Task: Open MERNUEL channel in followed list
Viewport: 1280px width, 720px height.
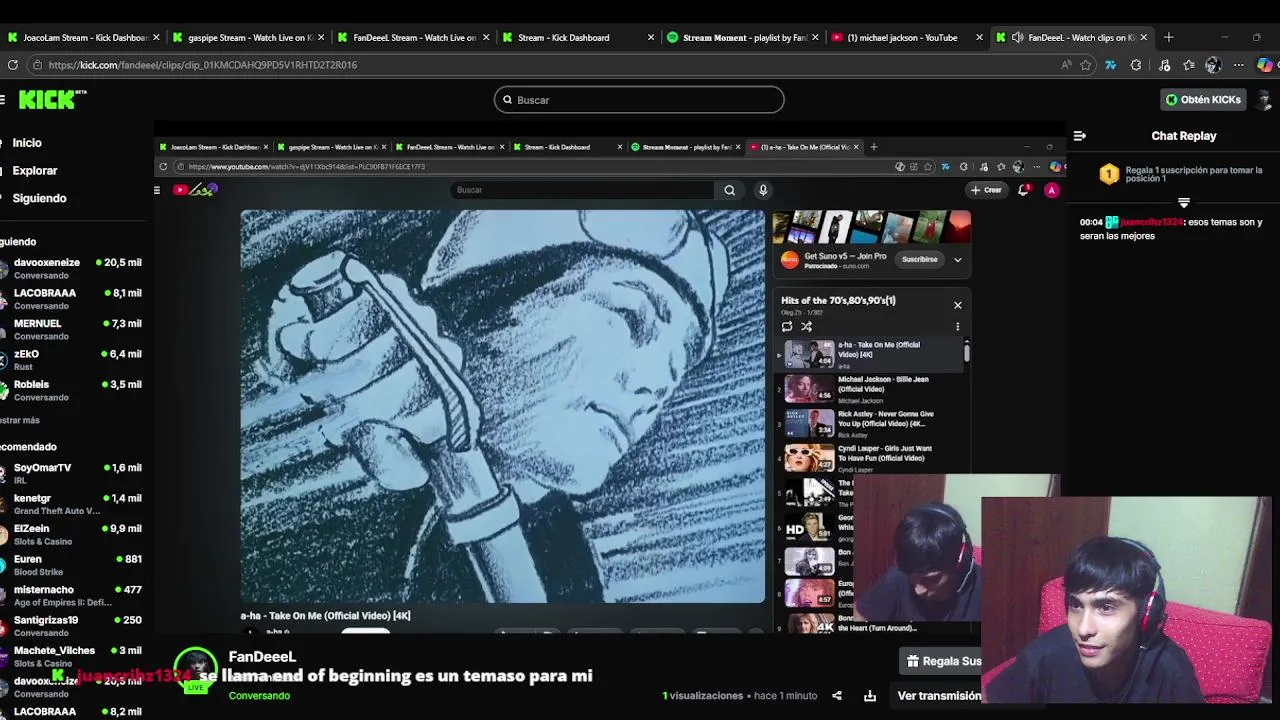Action: pos(72,329)
